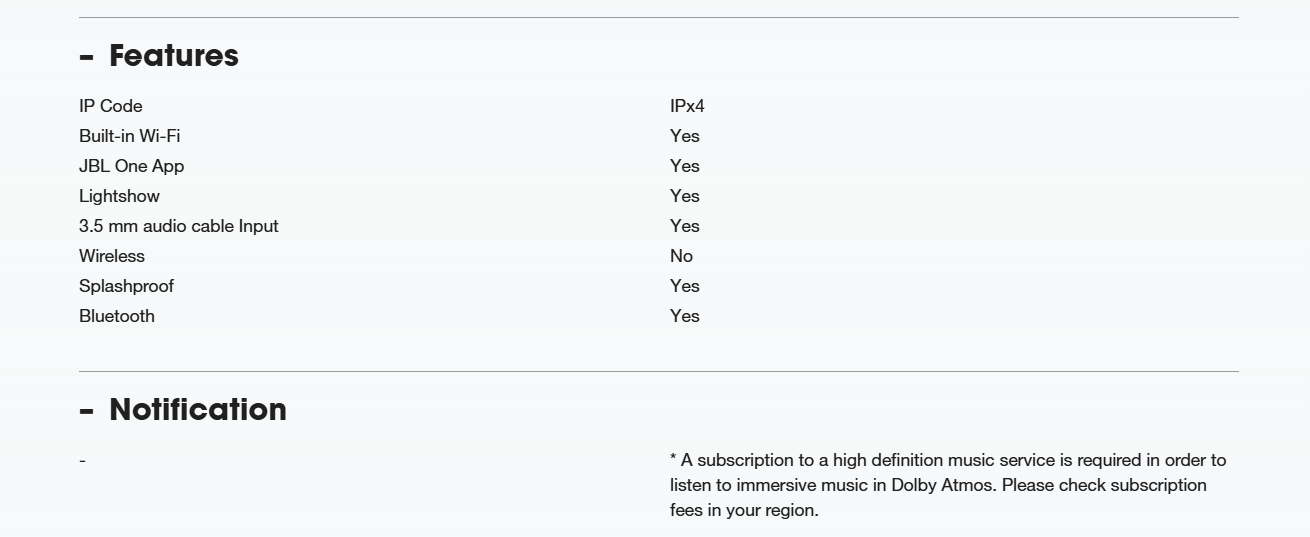Click the JBL One App label
Image resolution: width=1310 pixels, height=537 pixels.
coord(132,166)
